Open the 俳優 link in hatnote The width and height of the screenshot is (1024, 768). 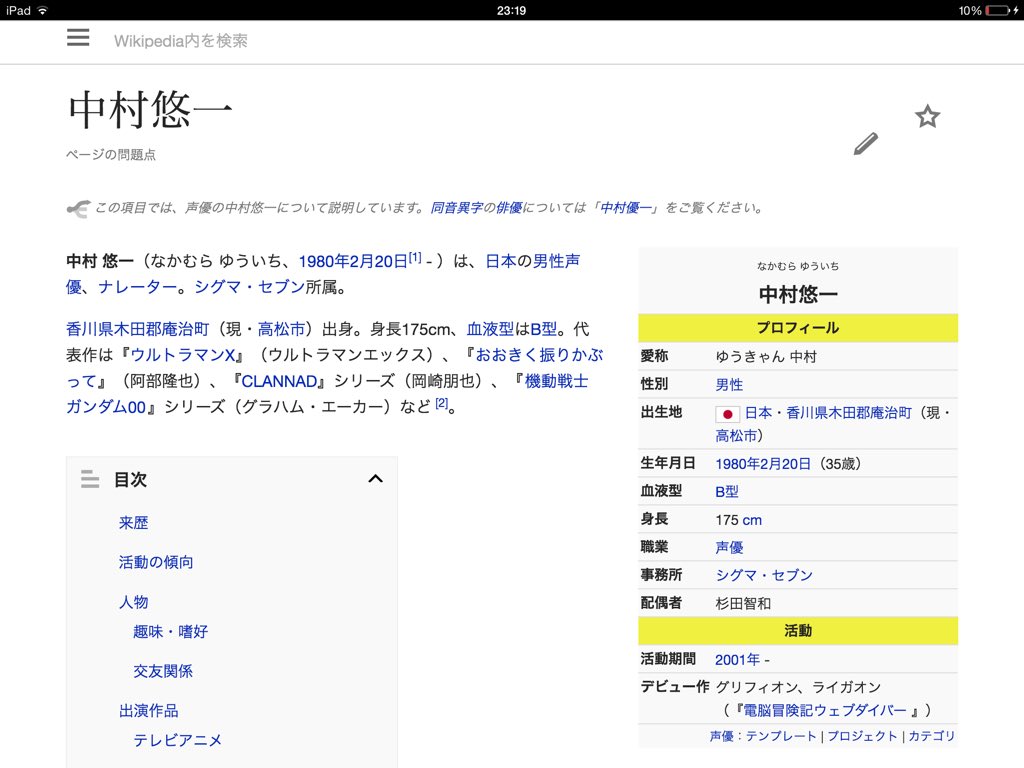pos(509,208)
